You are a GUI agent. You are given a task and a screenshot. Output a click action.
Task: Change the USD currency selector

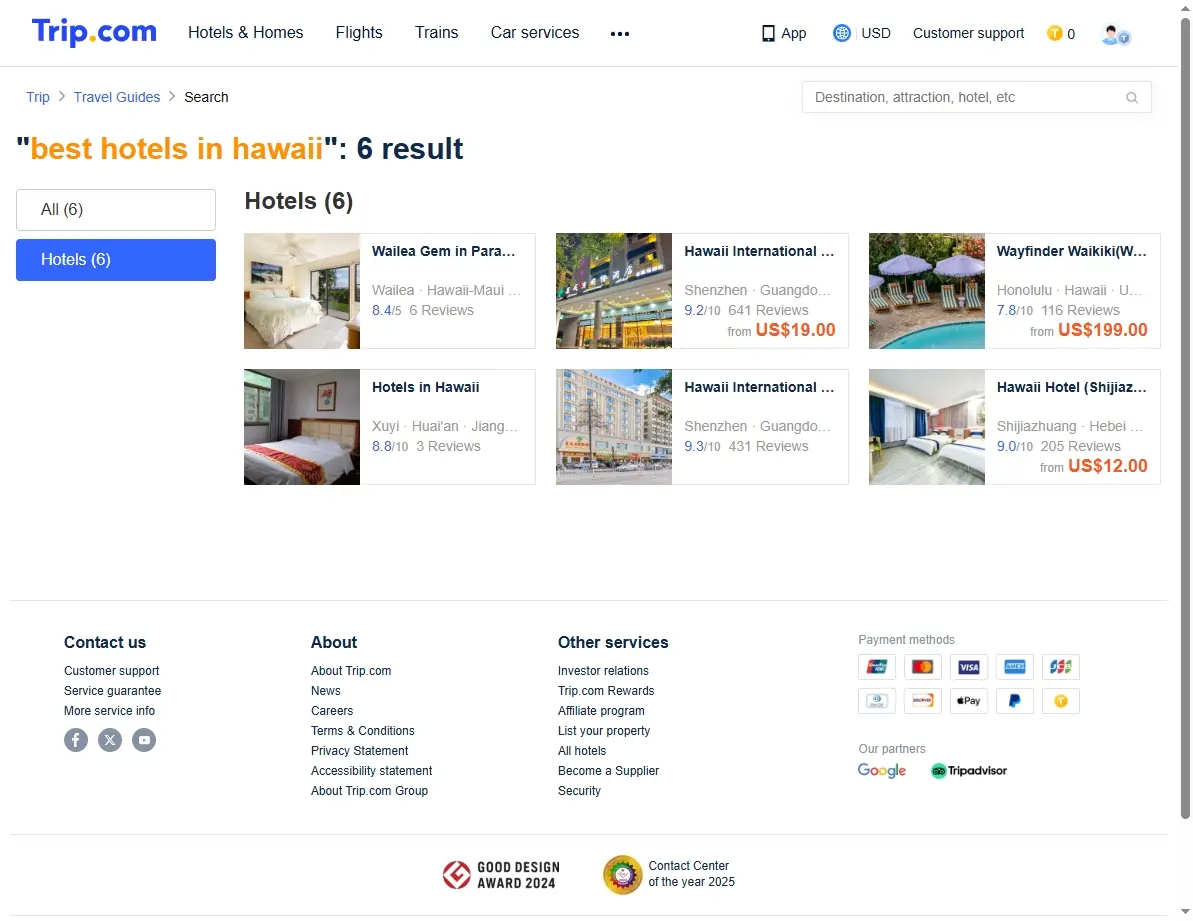tap(876, 33)
